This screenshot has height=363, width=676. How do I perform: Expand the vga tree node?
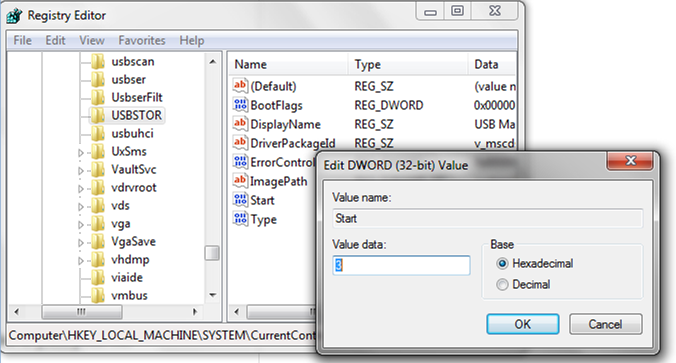(81, 225)
